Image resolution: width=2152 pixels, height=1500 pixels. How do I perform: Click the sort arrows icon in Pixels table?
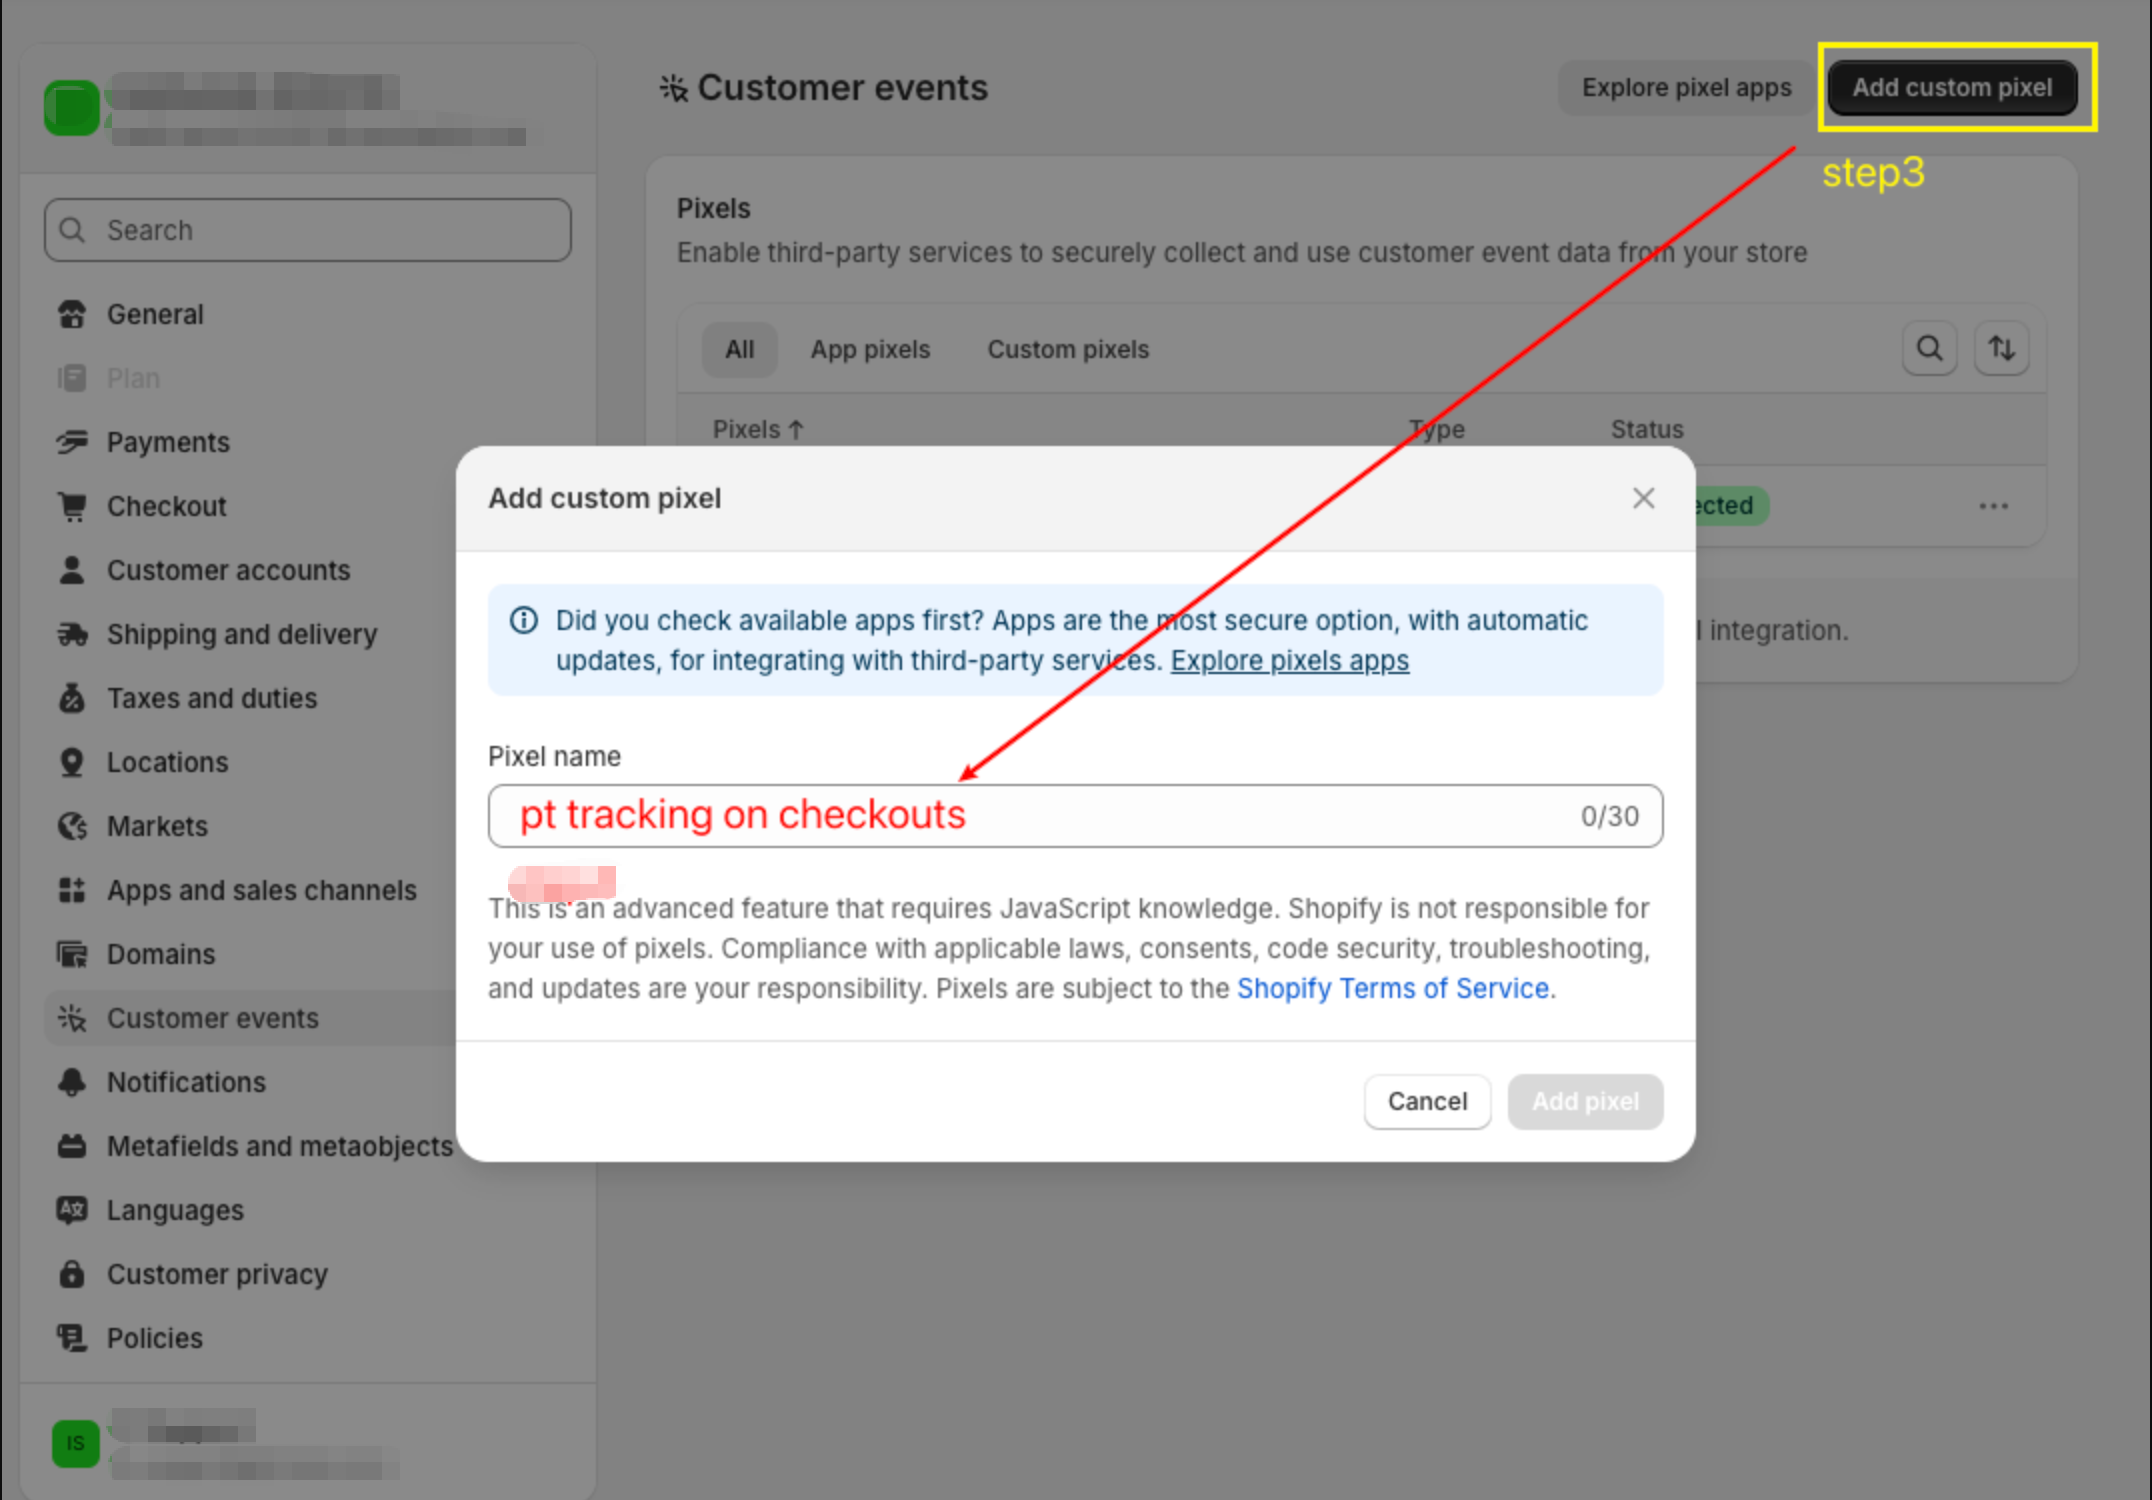[x=2001, y=349]
